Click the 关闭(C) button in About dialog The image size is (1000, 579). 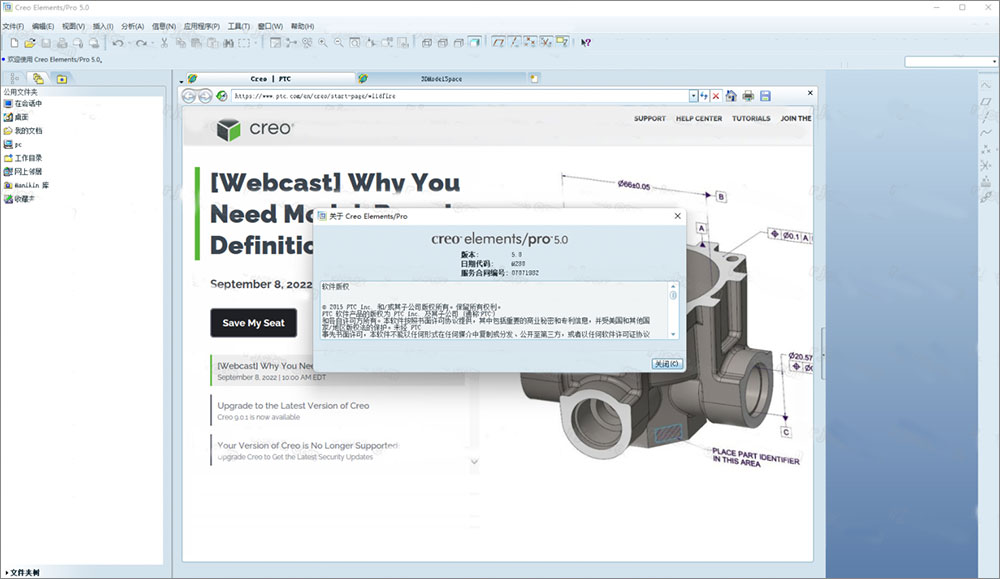tap(667, 363)
